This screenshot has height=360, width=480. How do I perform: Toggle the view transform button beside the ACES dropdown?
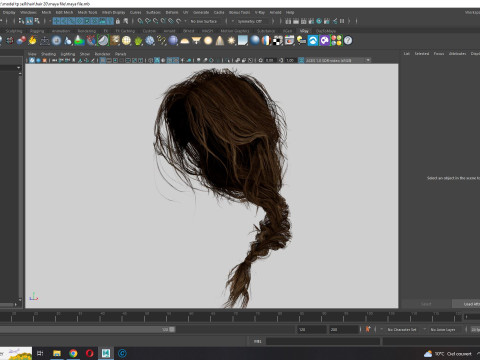click(301, 60)
